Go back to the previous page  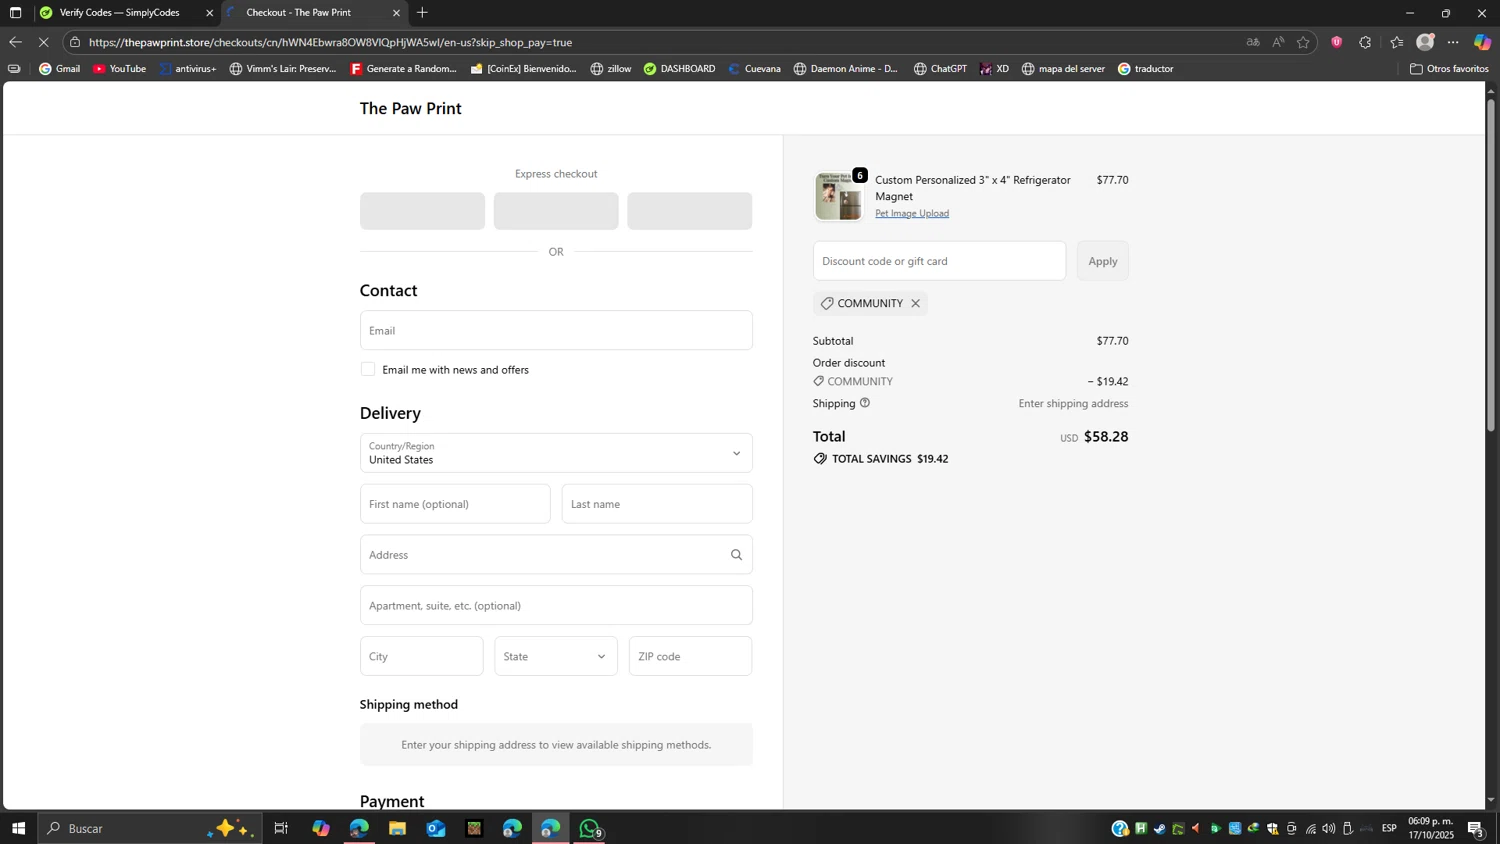15,42
